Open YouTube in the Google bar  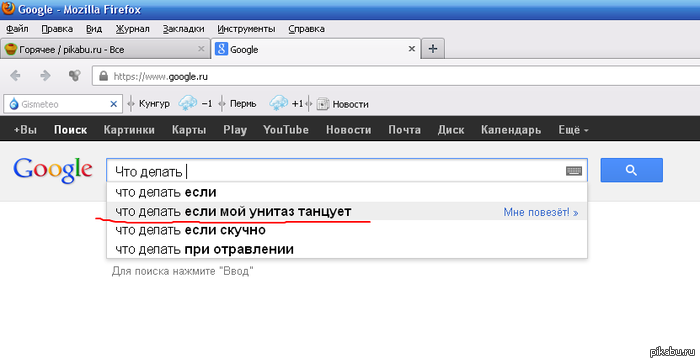[286, 130]
